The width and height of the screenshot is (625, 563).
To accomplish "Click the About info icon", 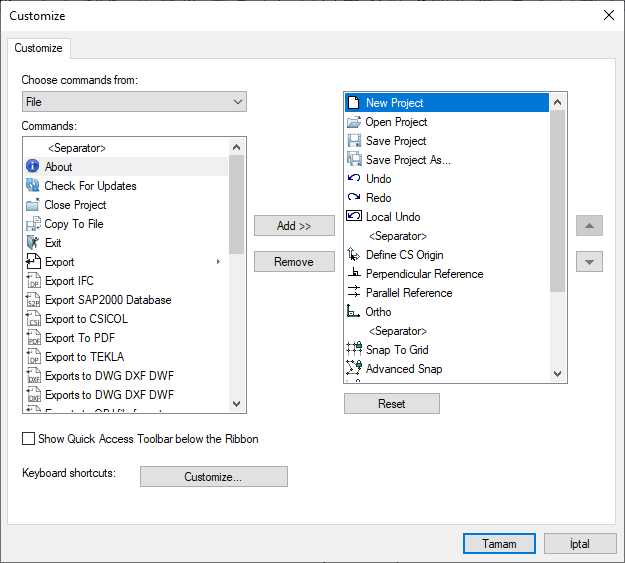I will 32,167.
